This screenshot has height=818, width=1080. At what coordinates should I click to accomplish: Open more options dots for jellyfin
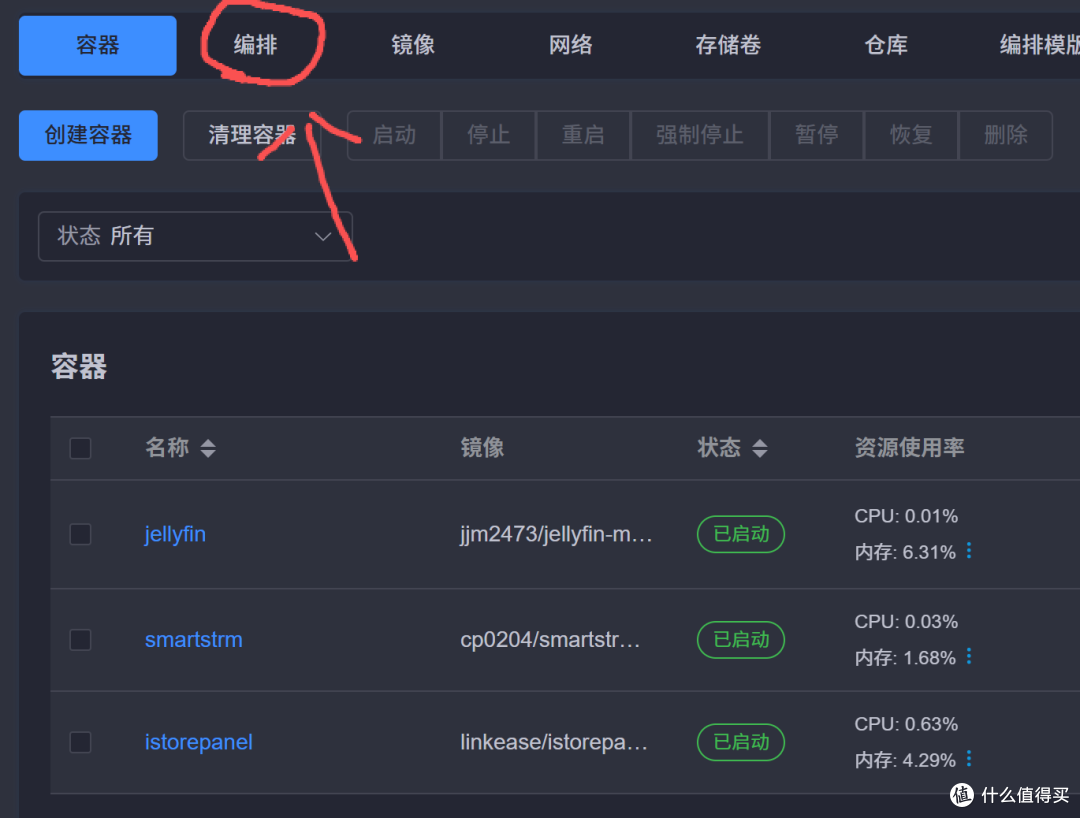coord(969,551)
